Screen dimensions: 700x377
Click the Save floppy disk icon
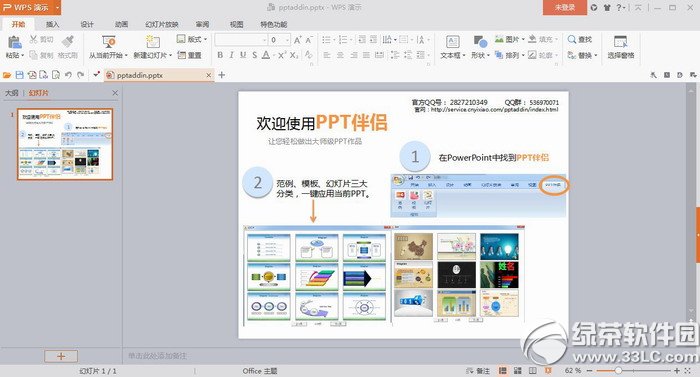pos(19,75)
